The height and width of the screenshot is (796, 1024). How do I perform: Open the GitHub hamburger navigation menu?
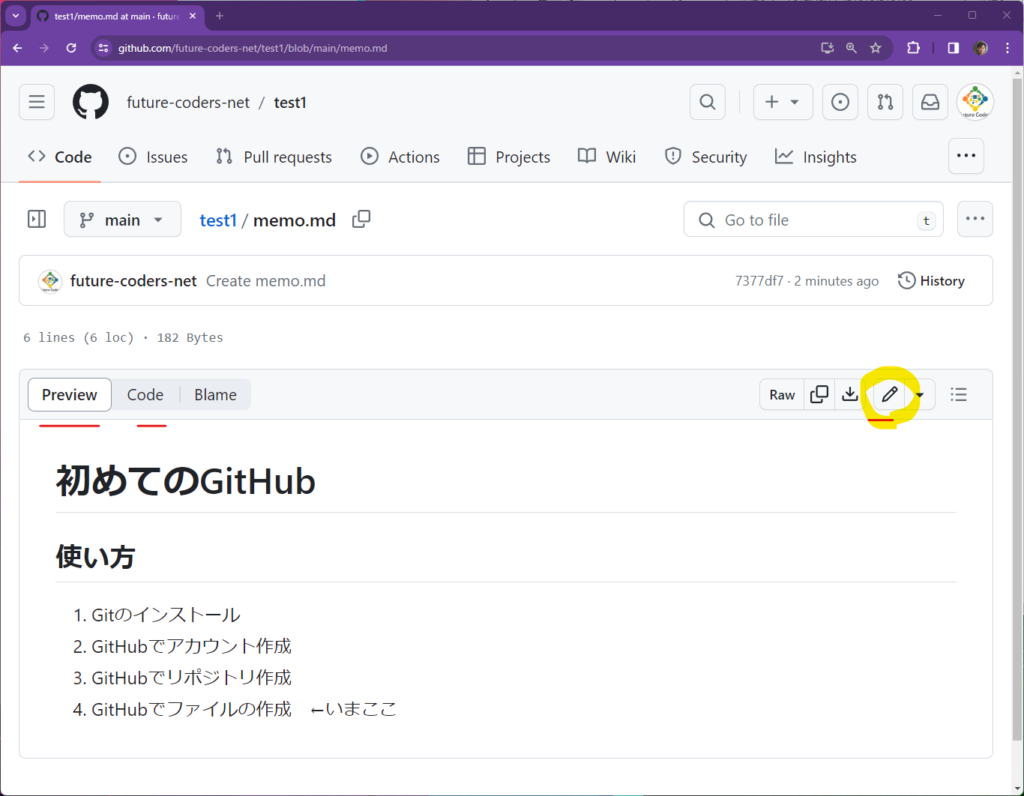pyautogui.click(x=37, y=102)
